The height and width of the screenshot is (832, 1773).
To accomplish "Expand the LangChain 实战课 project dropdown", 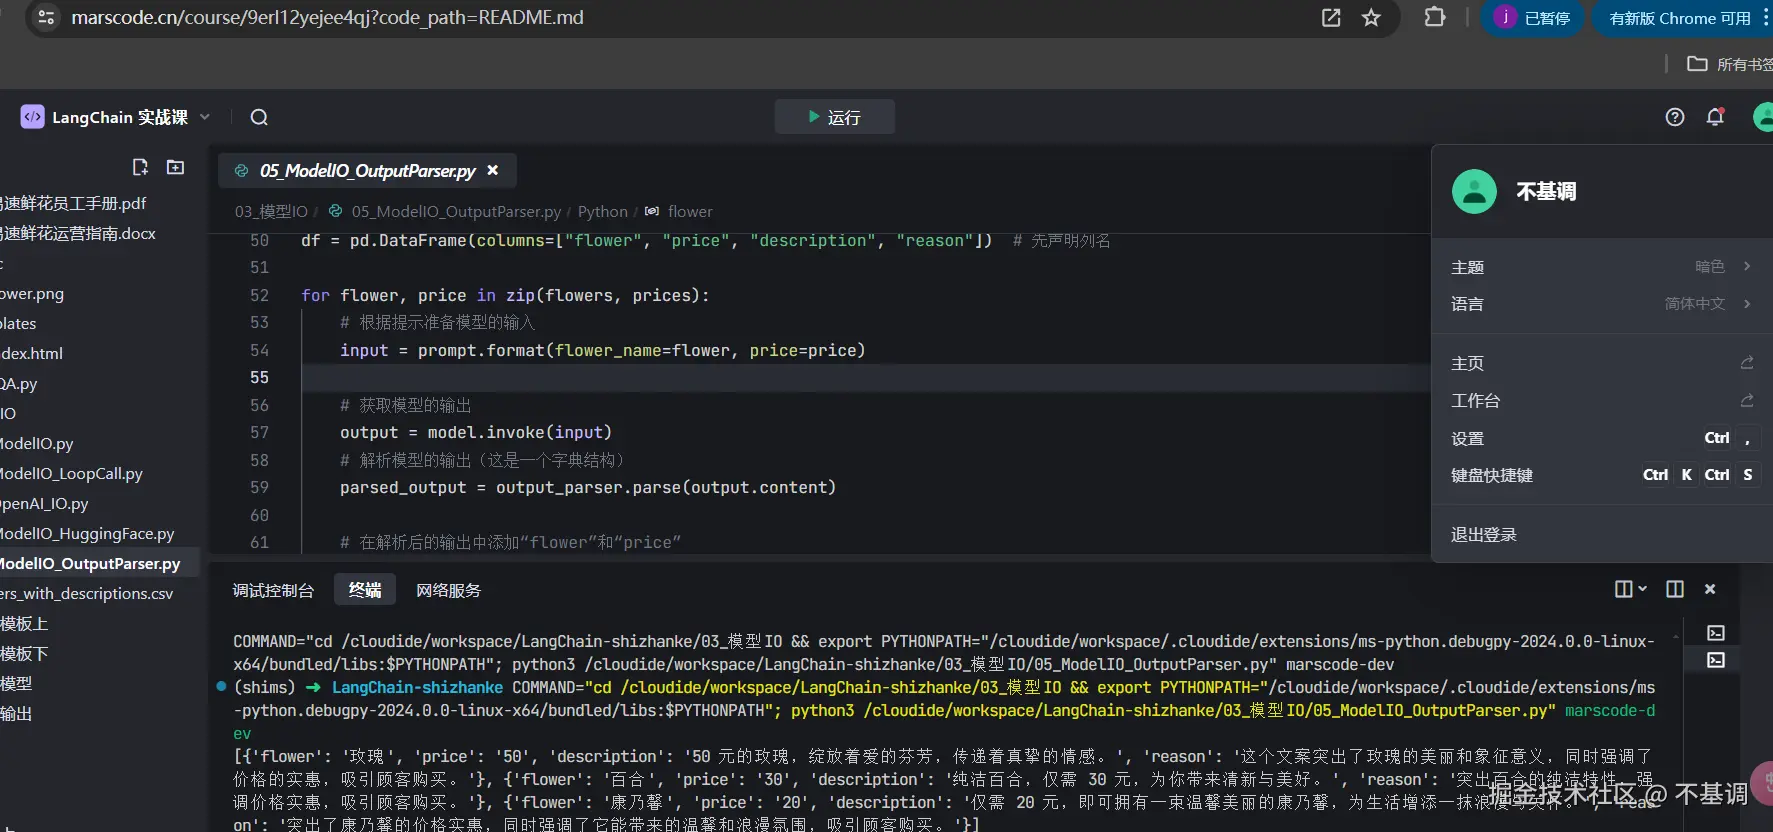I will point(205,117).
